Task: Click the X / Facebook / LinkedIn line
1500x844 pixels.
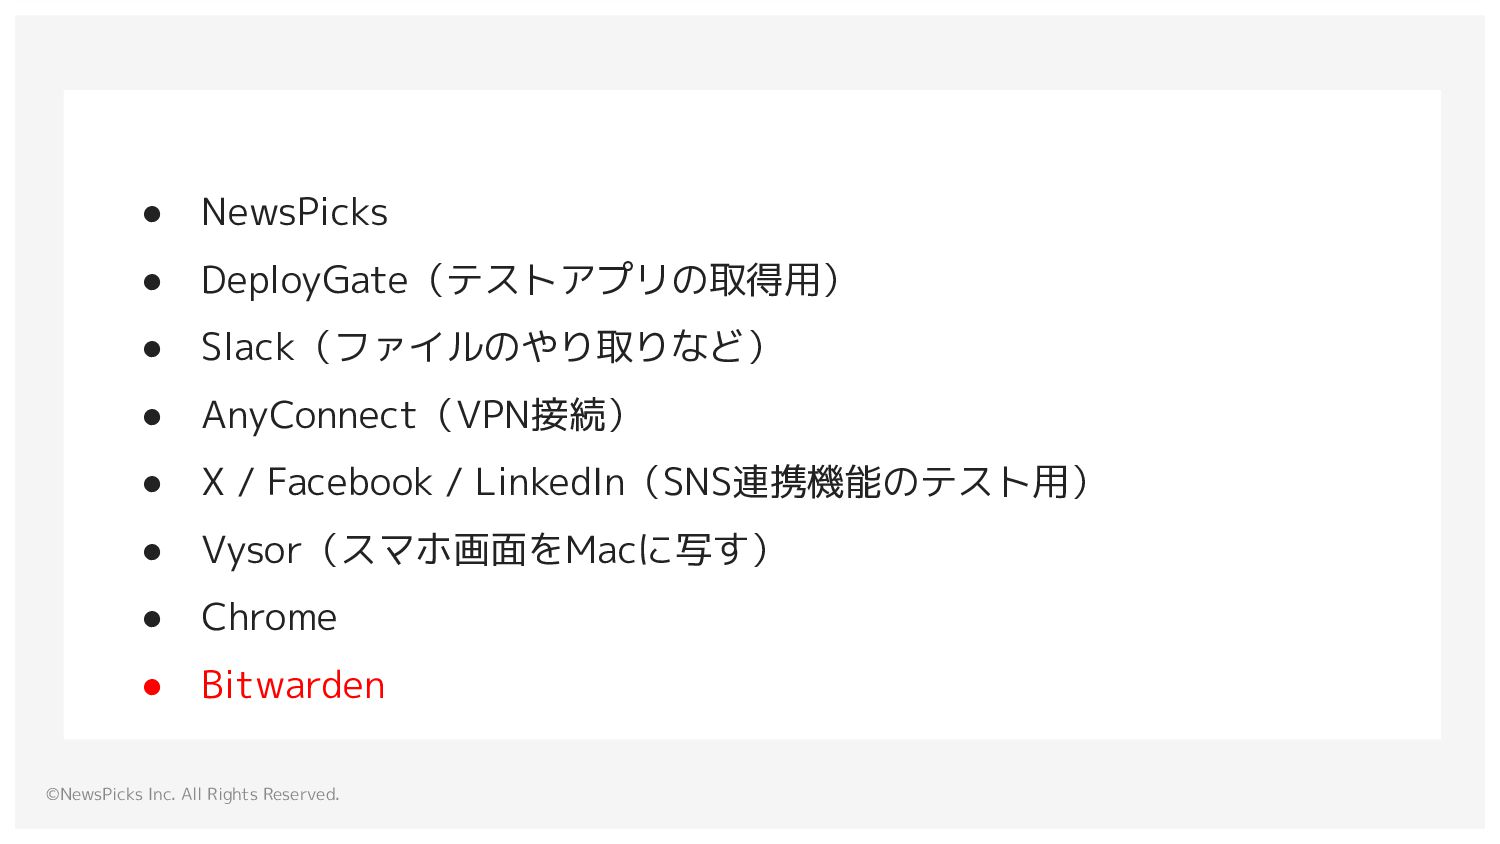Action: tap(645, 482)
